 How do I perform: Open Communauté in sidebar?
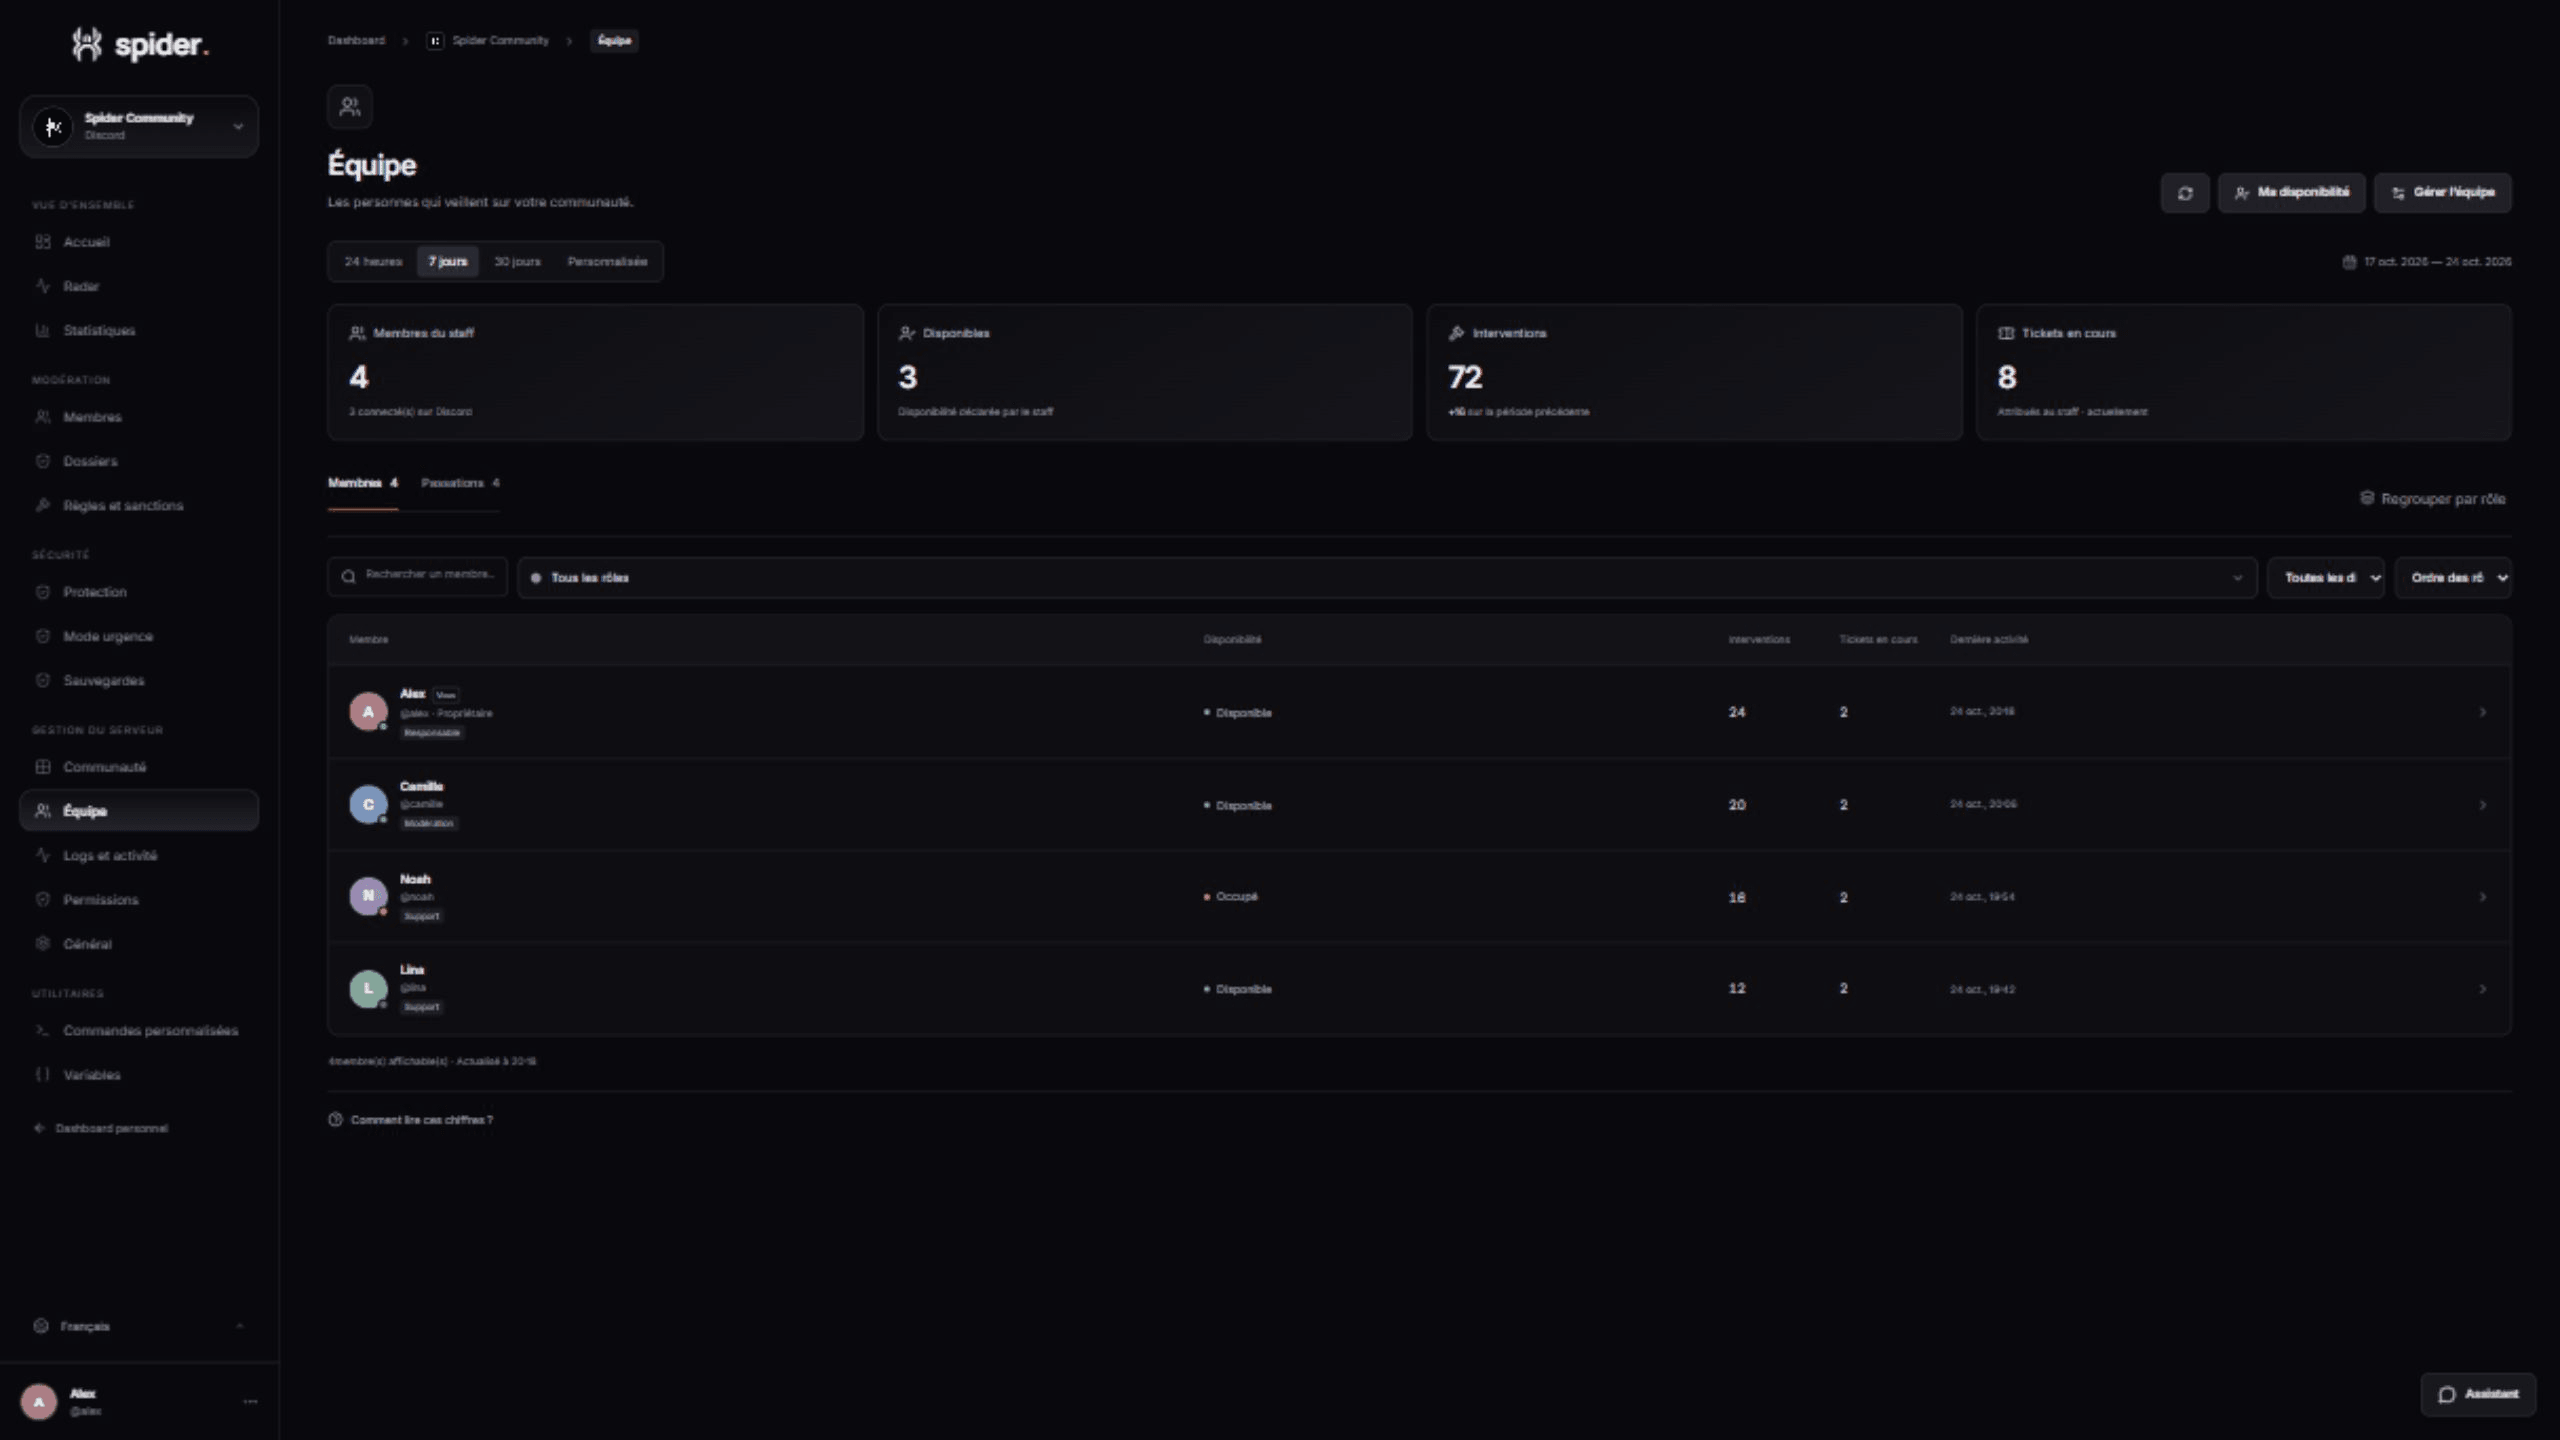tap(139, 767)
